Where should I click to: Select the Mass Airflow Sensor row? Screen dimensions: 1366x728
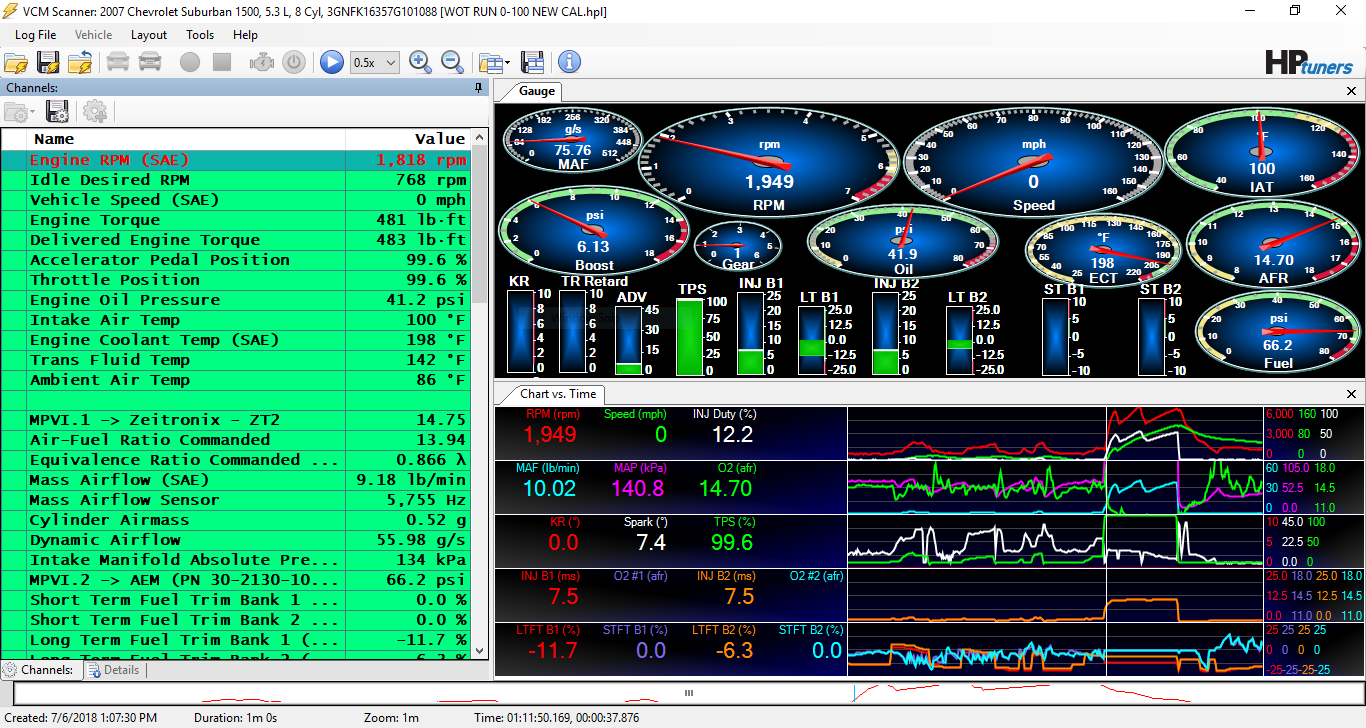(x=235, y=500)
